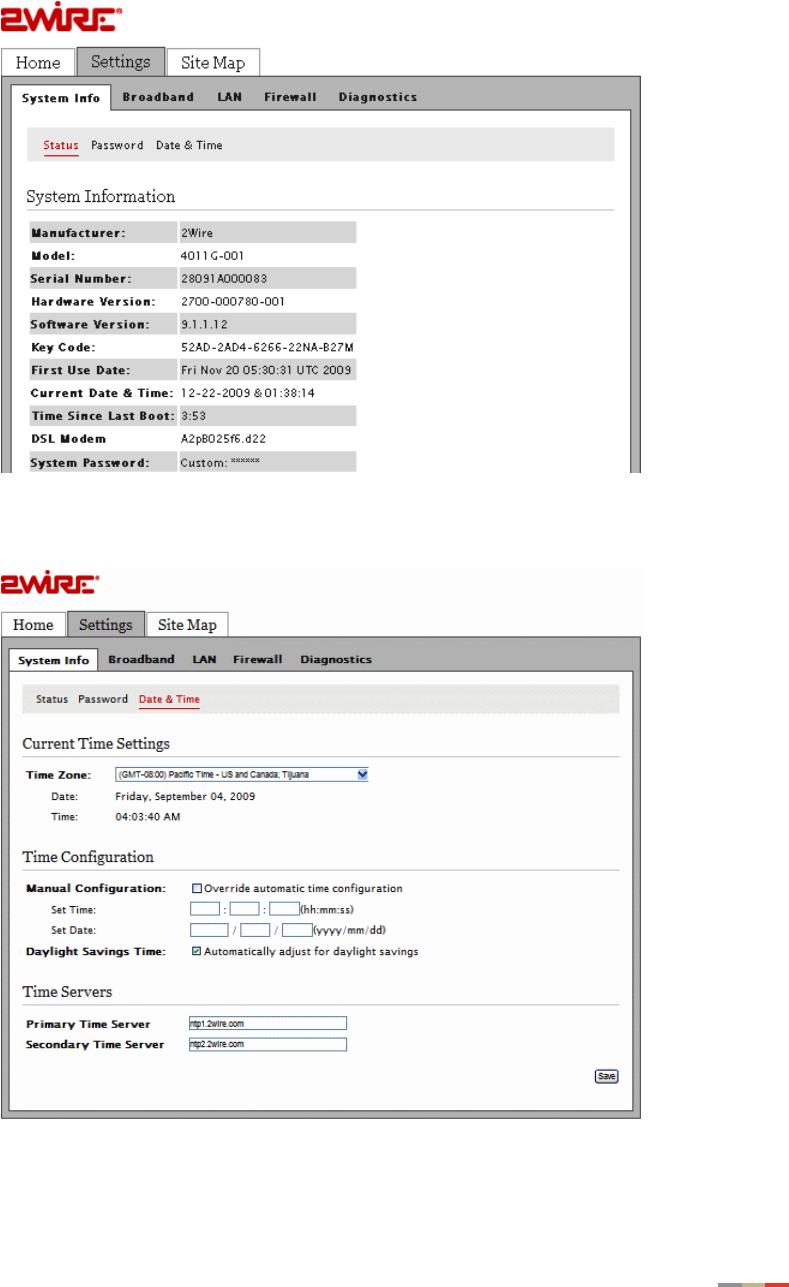Open Firewall tab on the System Information page
Viewport: 789px width, 1287px height.
point(290,97)
